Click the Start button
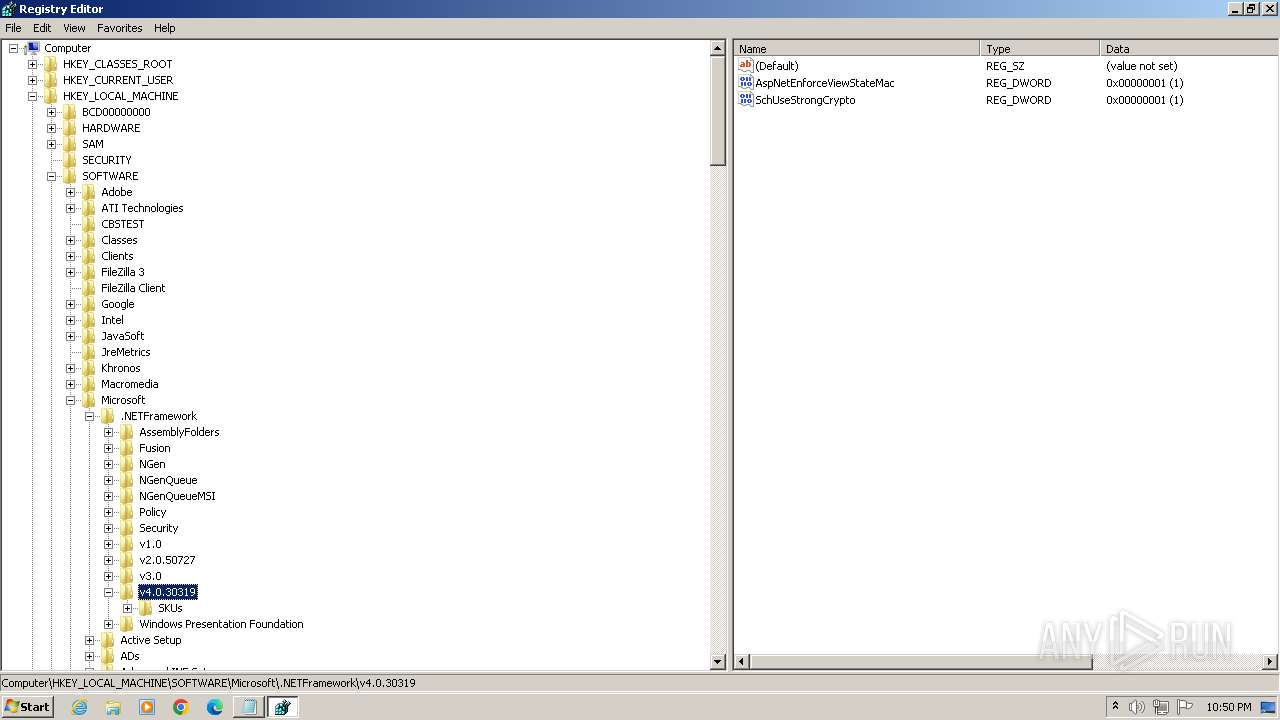This screenshot has width=1280, height=720. click(28, 707)
